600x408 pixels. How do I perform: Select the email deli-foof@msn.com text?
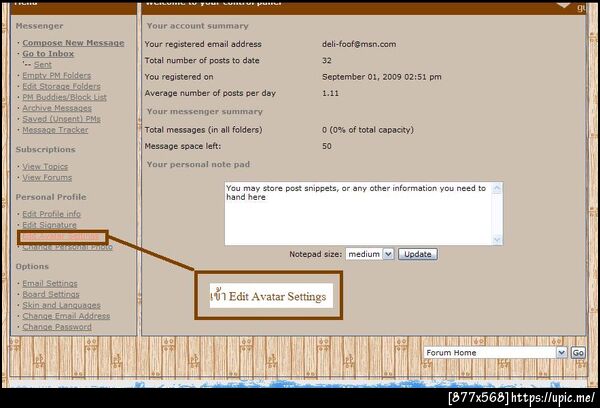coord(359,44)
